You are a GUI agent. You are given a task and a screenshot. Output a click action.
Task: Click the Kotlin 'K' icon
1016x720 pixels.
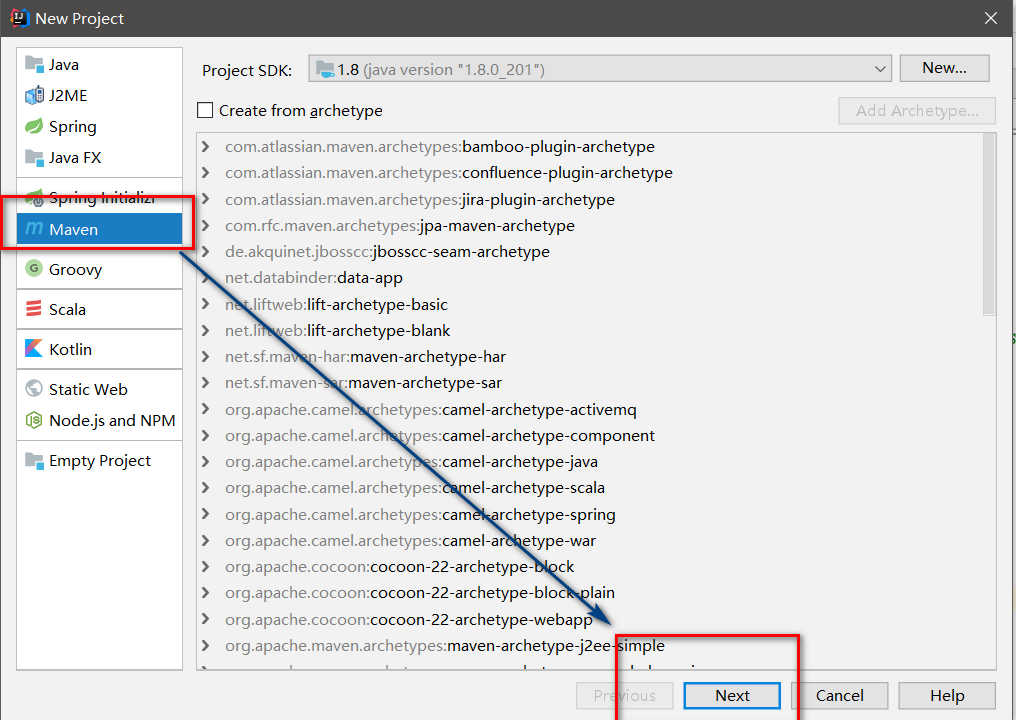click(x=34, y=349)
